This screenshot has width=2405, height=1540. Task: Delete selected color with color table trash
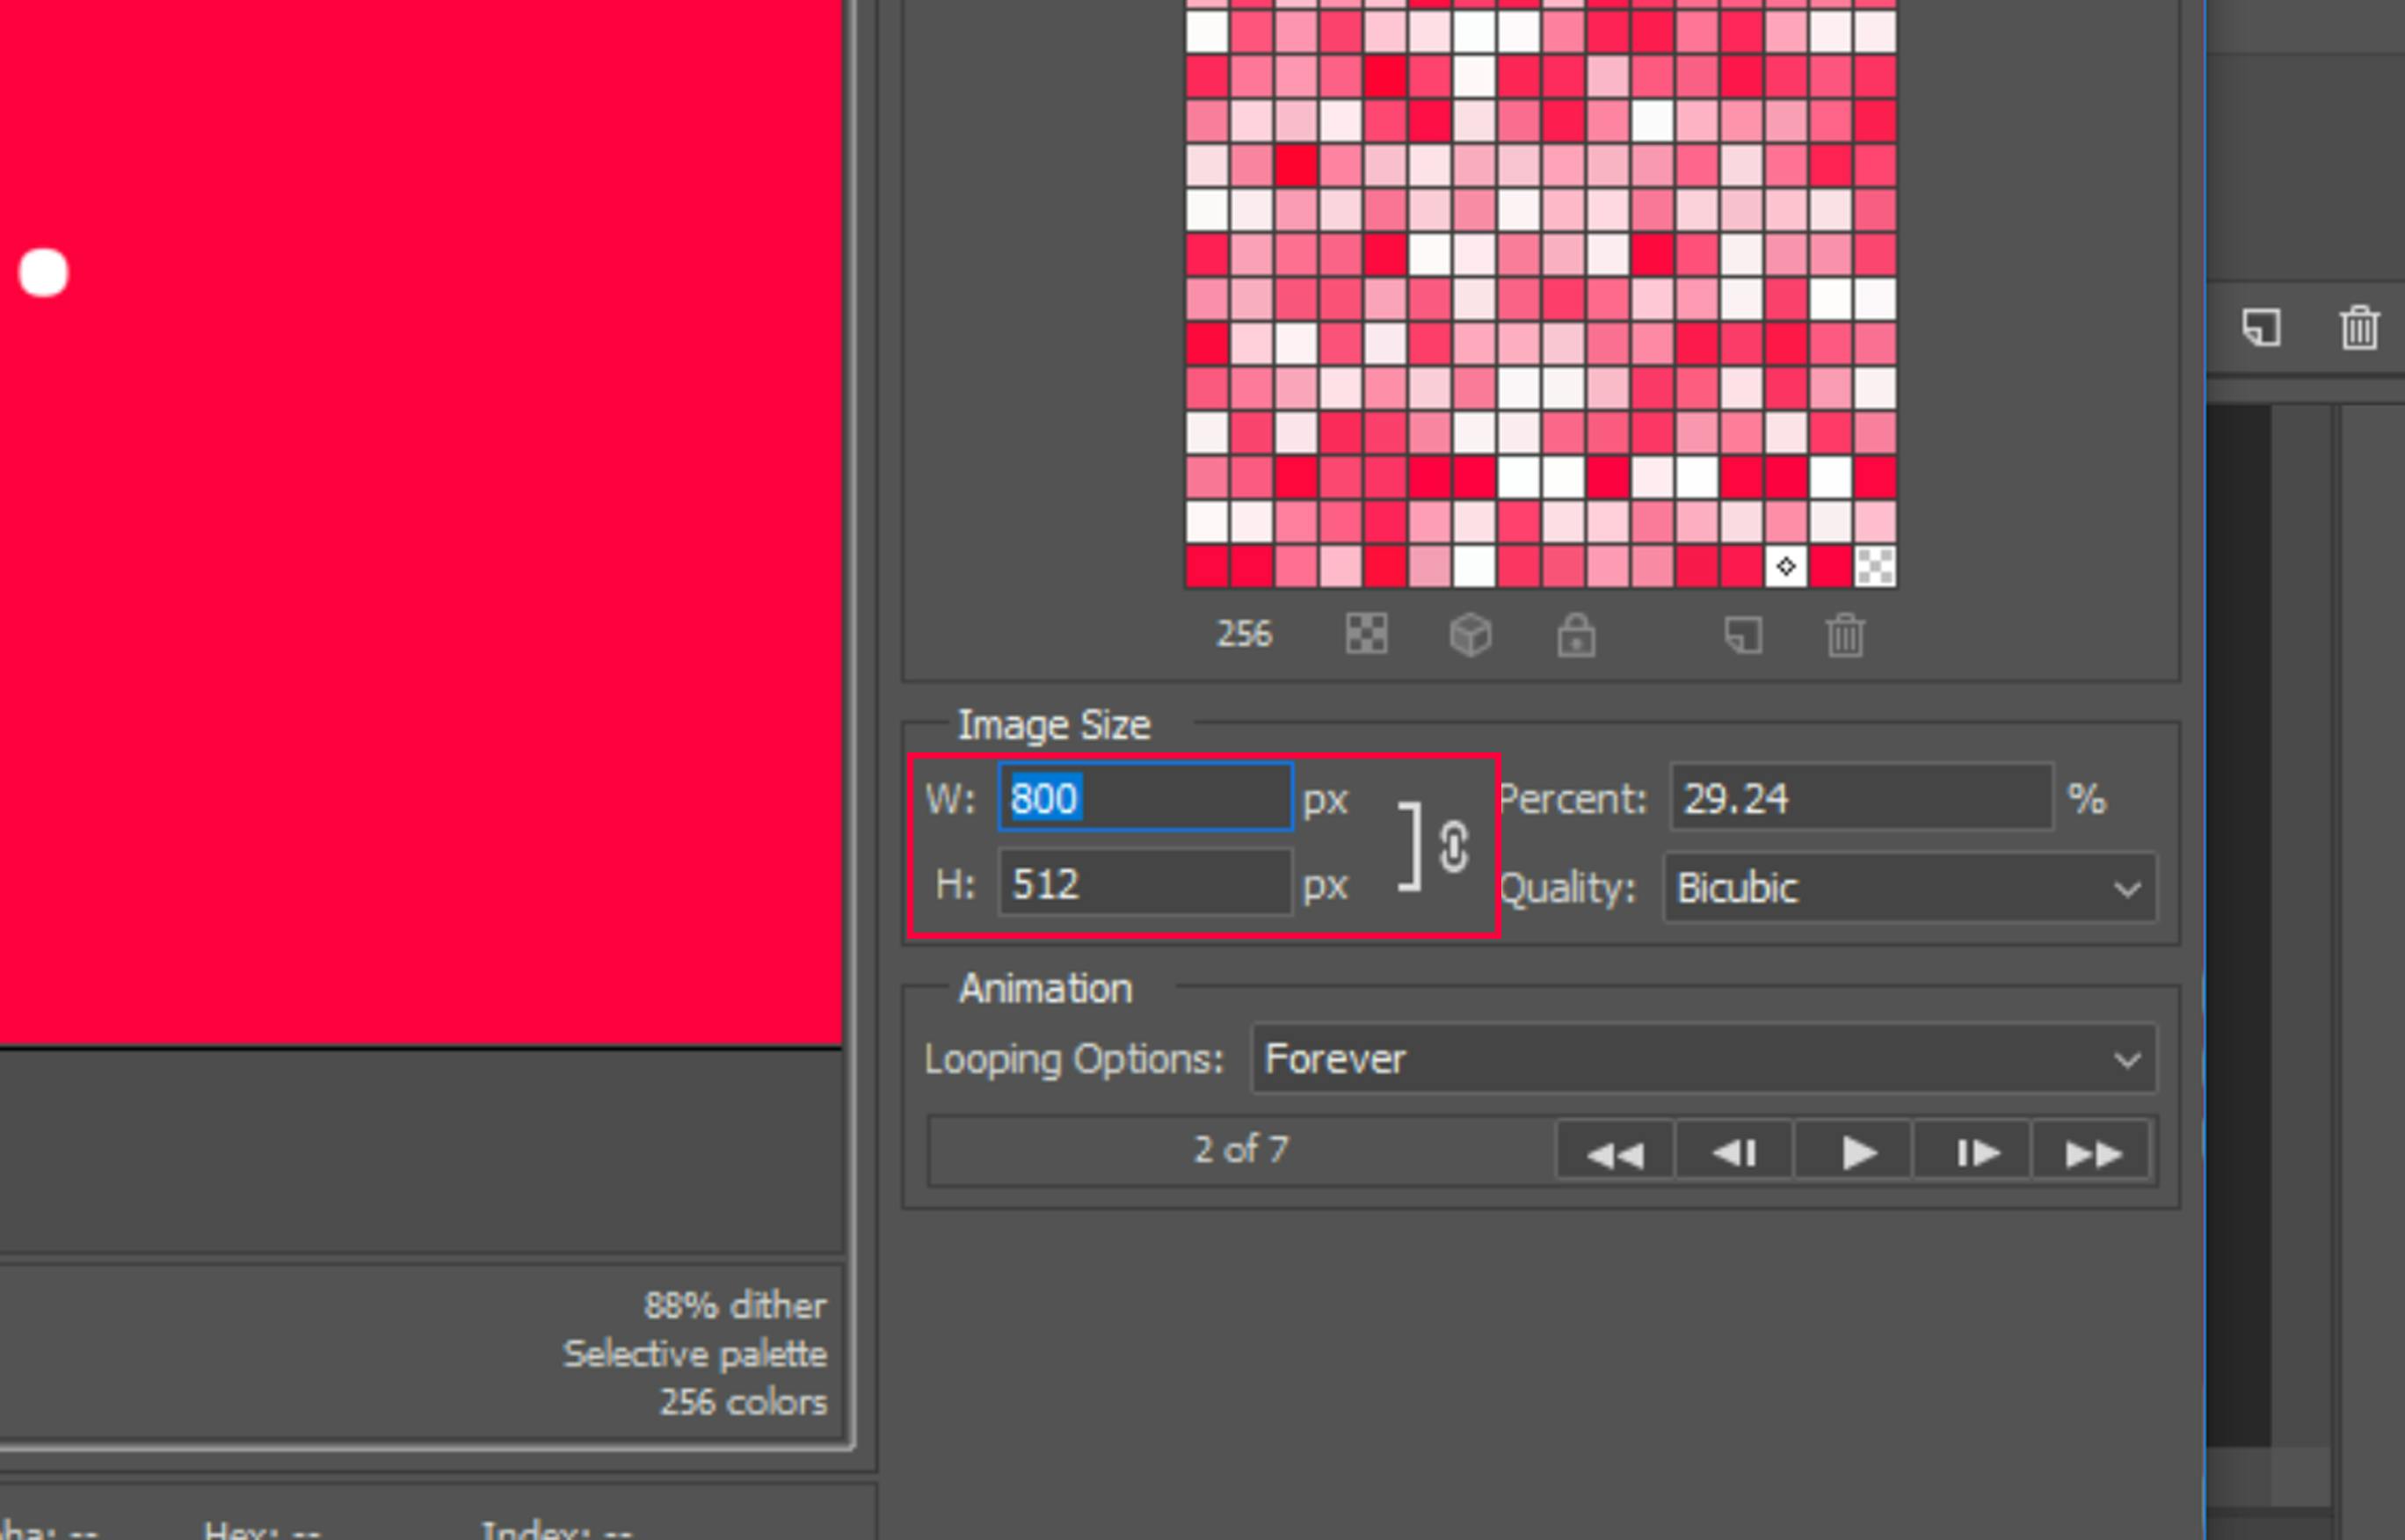(1845, 635)
